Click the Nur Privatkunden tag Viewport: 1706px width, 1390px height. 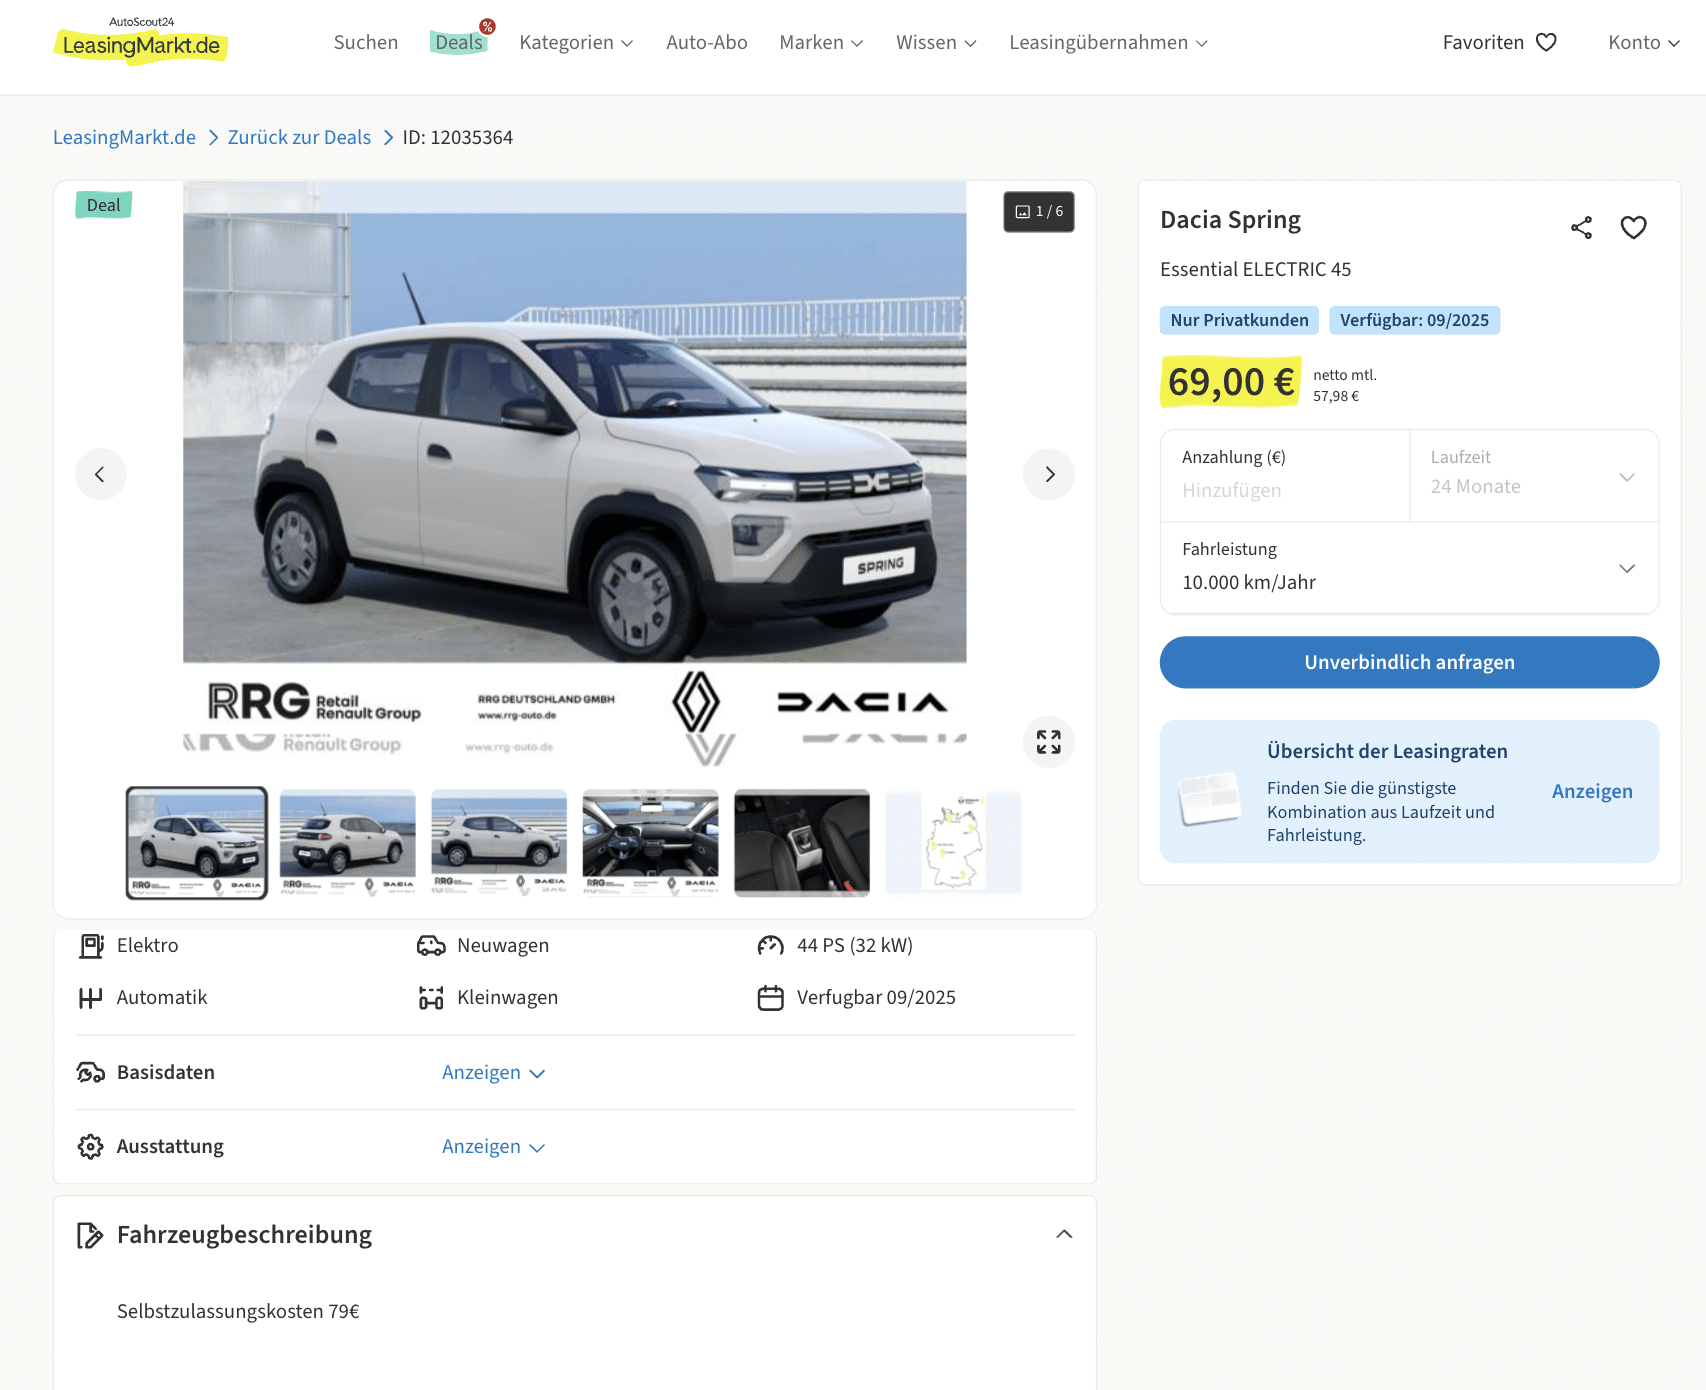click(1239, 320)
